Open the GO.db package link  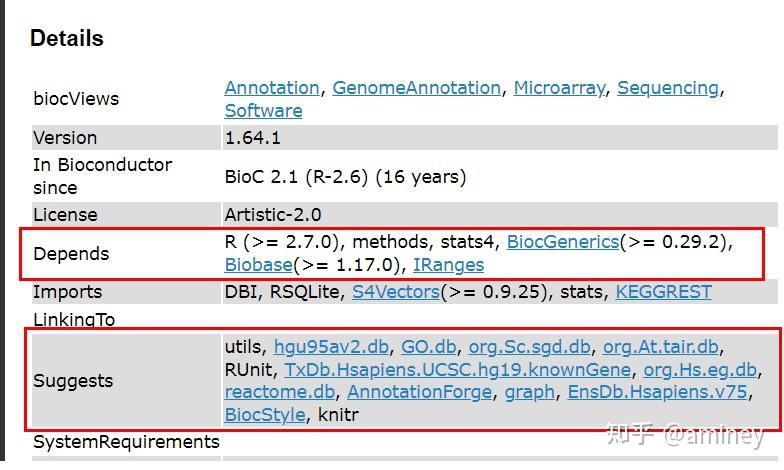[x=428, y=347]
